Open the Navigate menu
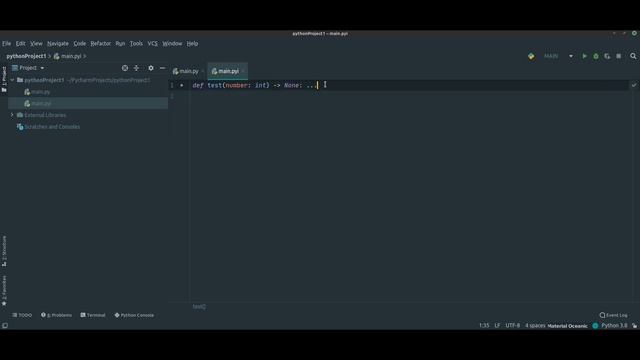640x360 pixels. coord(58,44)
